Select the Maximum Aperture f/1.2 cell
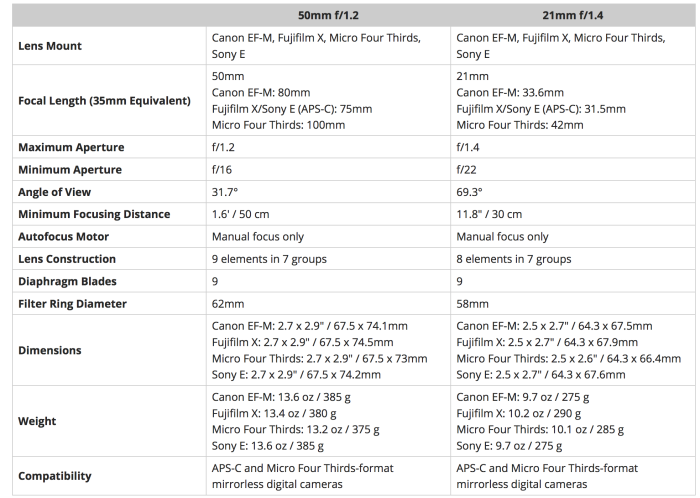The height and width of the screenshot is (498, 700). click(225, 147)
